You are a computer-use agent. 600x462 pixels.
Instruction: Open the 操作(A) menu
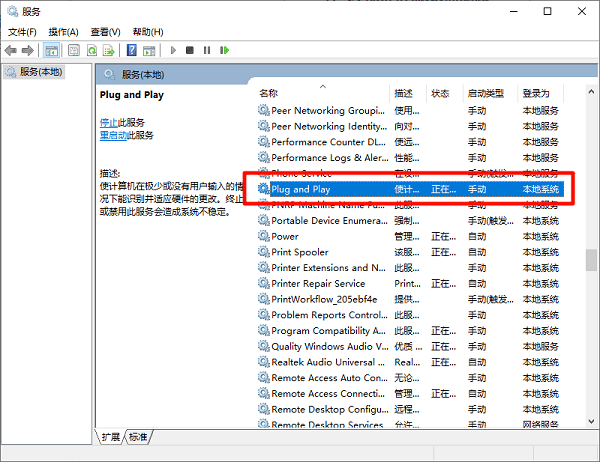click(x=64, y=32)
